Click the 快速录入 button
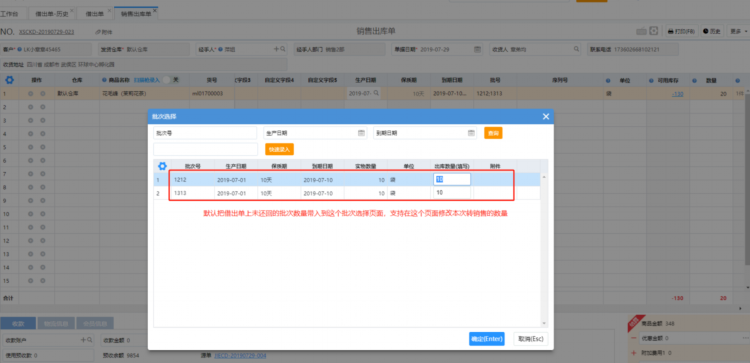Viewport: 750px width, 363px height. [x=279, y=149]
